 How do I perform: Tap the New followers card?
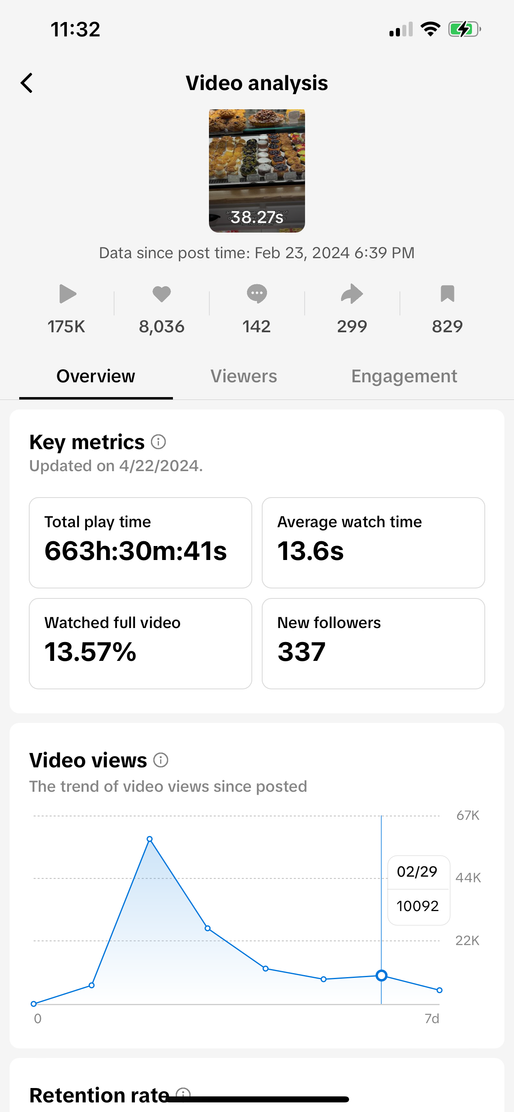374,643
